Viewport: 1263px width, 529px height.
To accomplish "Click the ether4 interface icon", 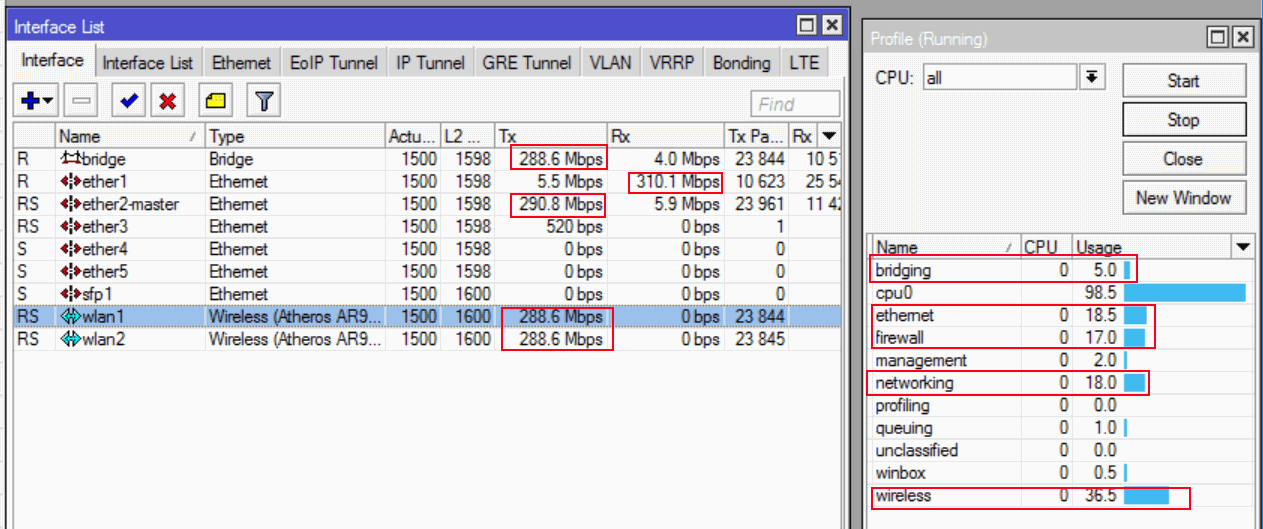I will tap(70, 249).
